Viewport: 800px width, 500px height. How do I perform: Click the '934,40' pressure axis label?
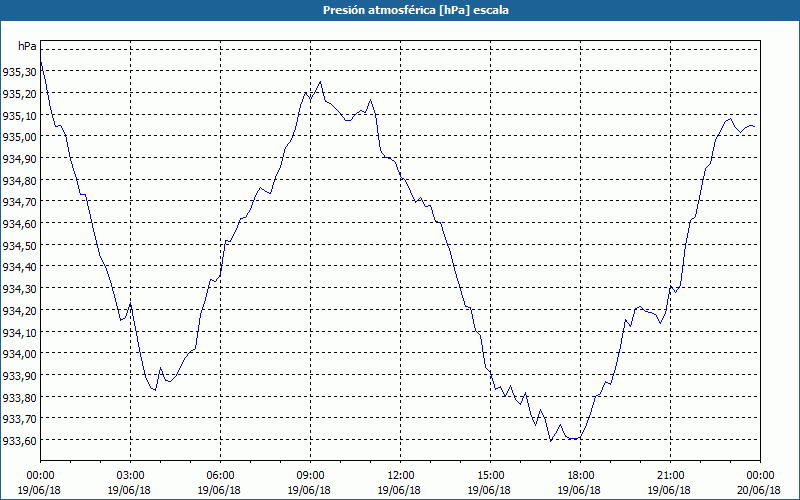[19, 267]
